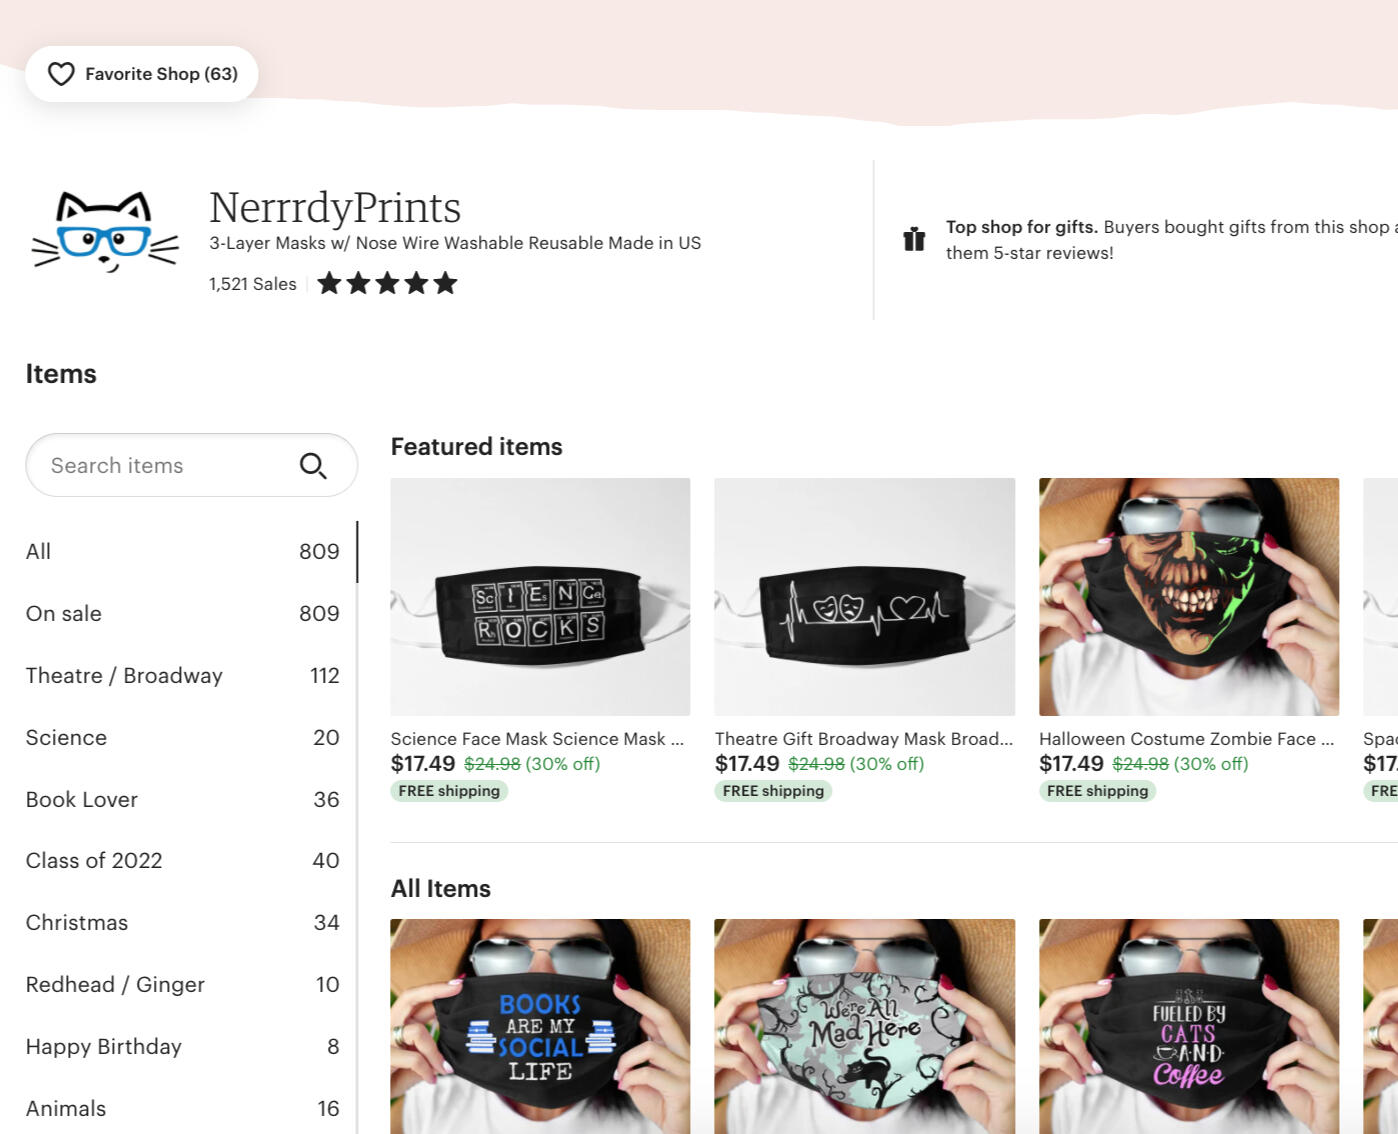
Task: Click the gift box icon
Action: coord(914,239)
